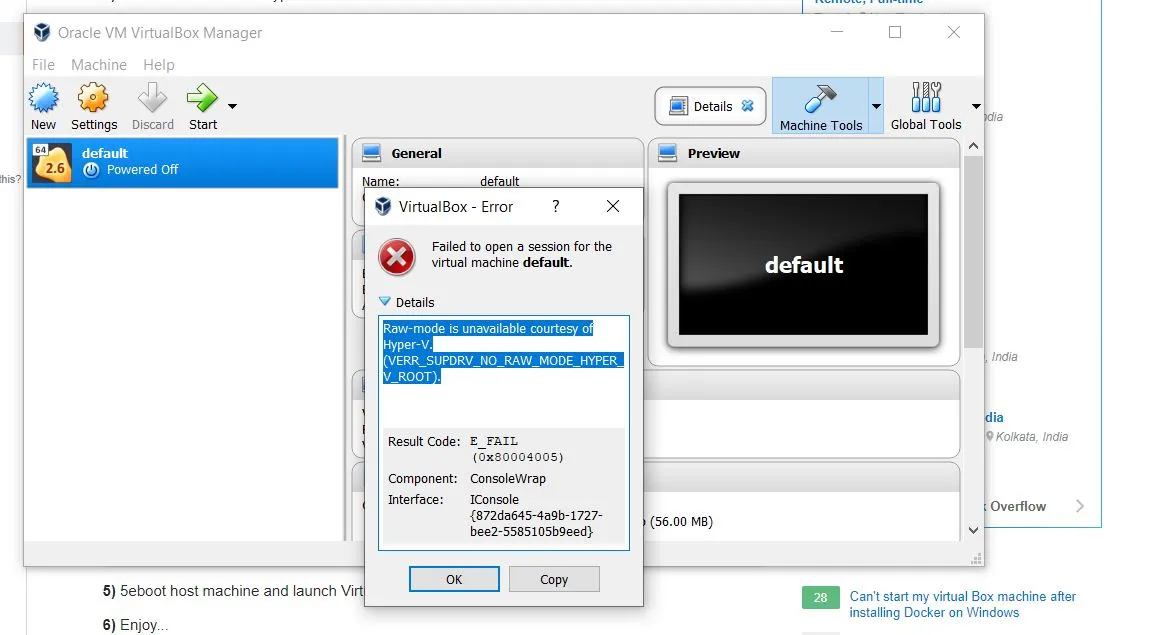The height and width of the screenshot is (635, 1155).
Task: Select Global Tools icon
Action: click(926, 97)
